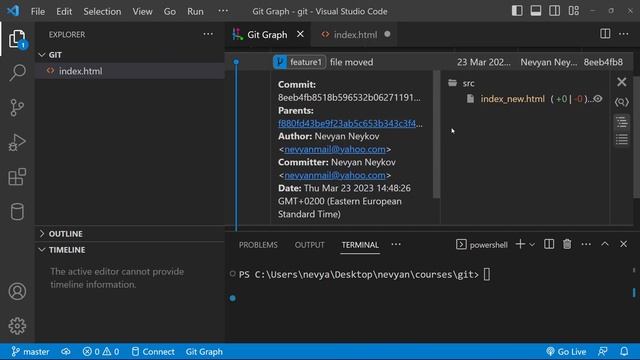The height and width of the screenshot is (360, 640).
Task: Click the Committer email link
Action: 335,175
